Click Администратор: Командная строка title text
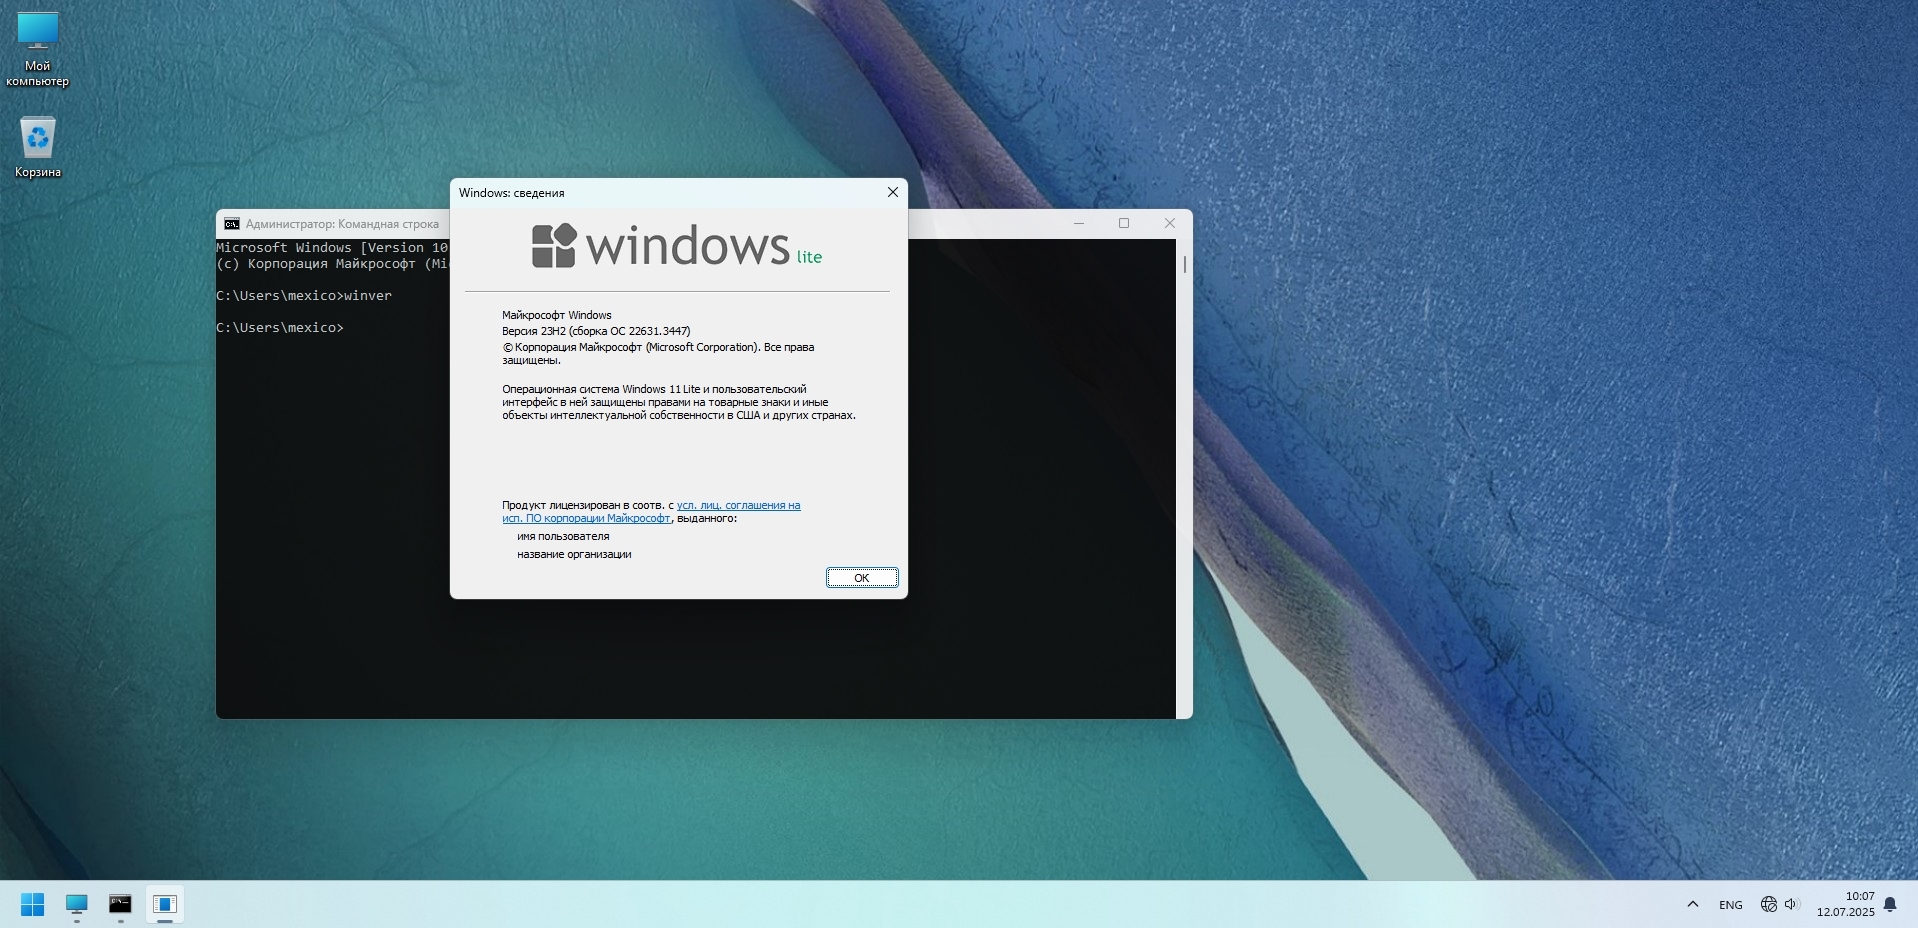The width and height of the screenshot is (1918, 928). click(x=342, y=224)
